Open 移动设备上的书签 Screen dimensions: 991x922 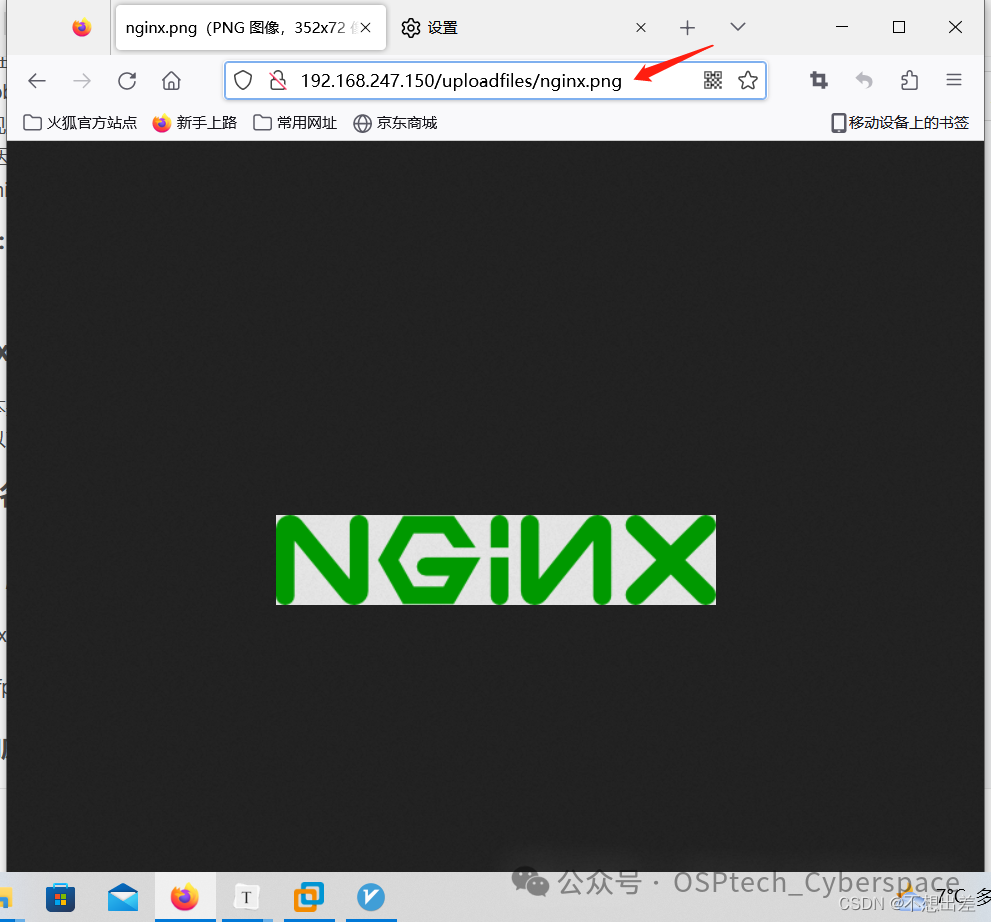click(x=899, y=123)
